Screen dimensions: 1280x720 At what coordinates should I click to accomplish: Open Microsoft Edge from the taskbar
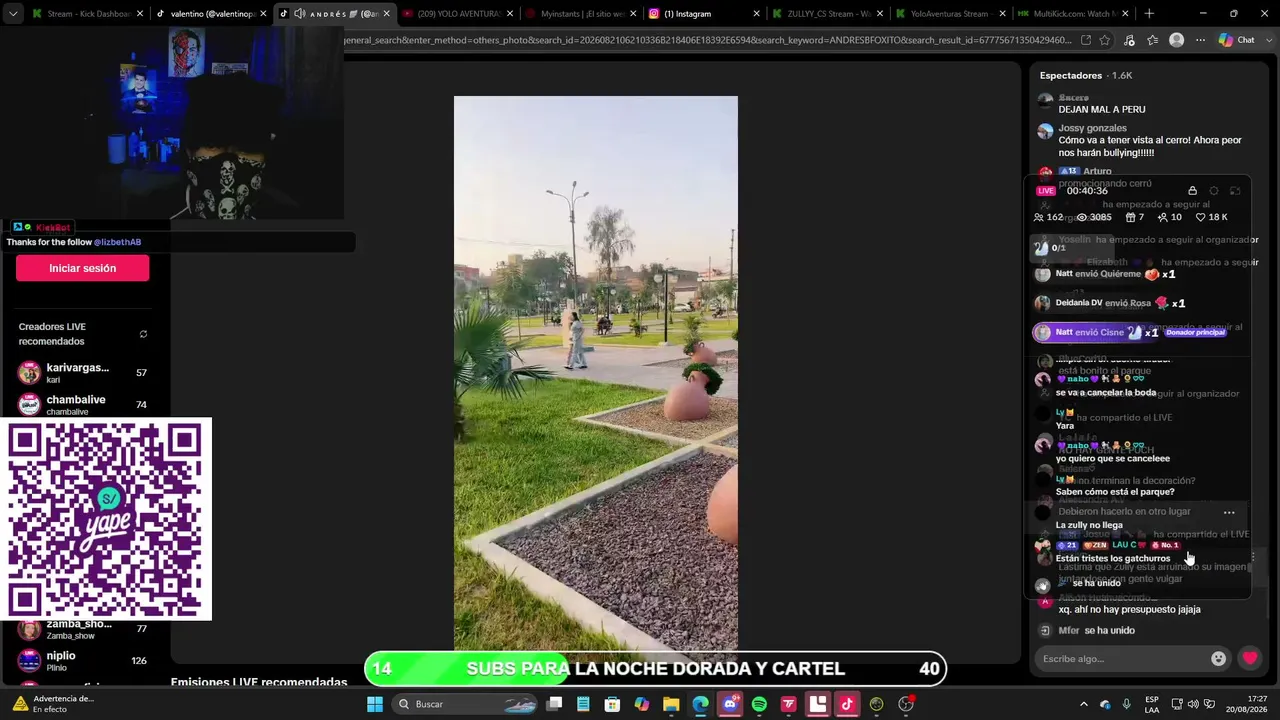[700, 704]
